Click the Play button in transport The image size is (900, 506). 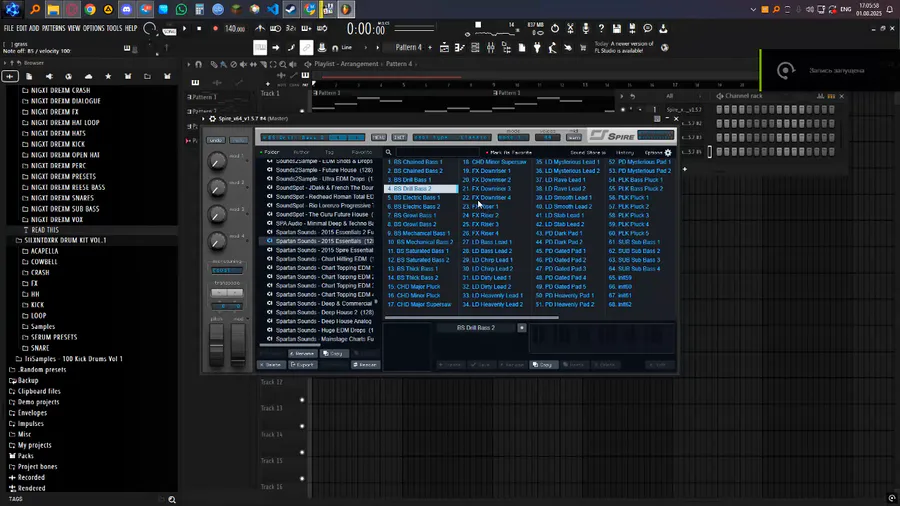point(184,28)
